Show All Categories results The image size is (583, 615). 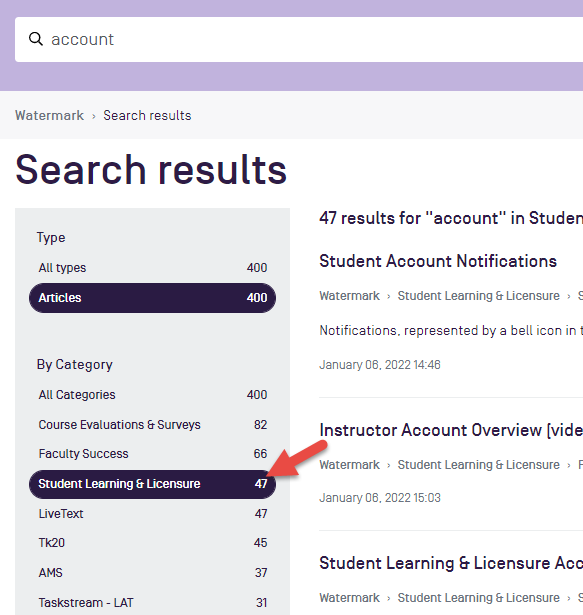pos(152,395)
